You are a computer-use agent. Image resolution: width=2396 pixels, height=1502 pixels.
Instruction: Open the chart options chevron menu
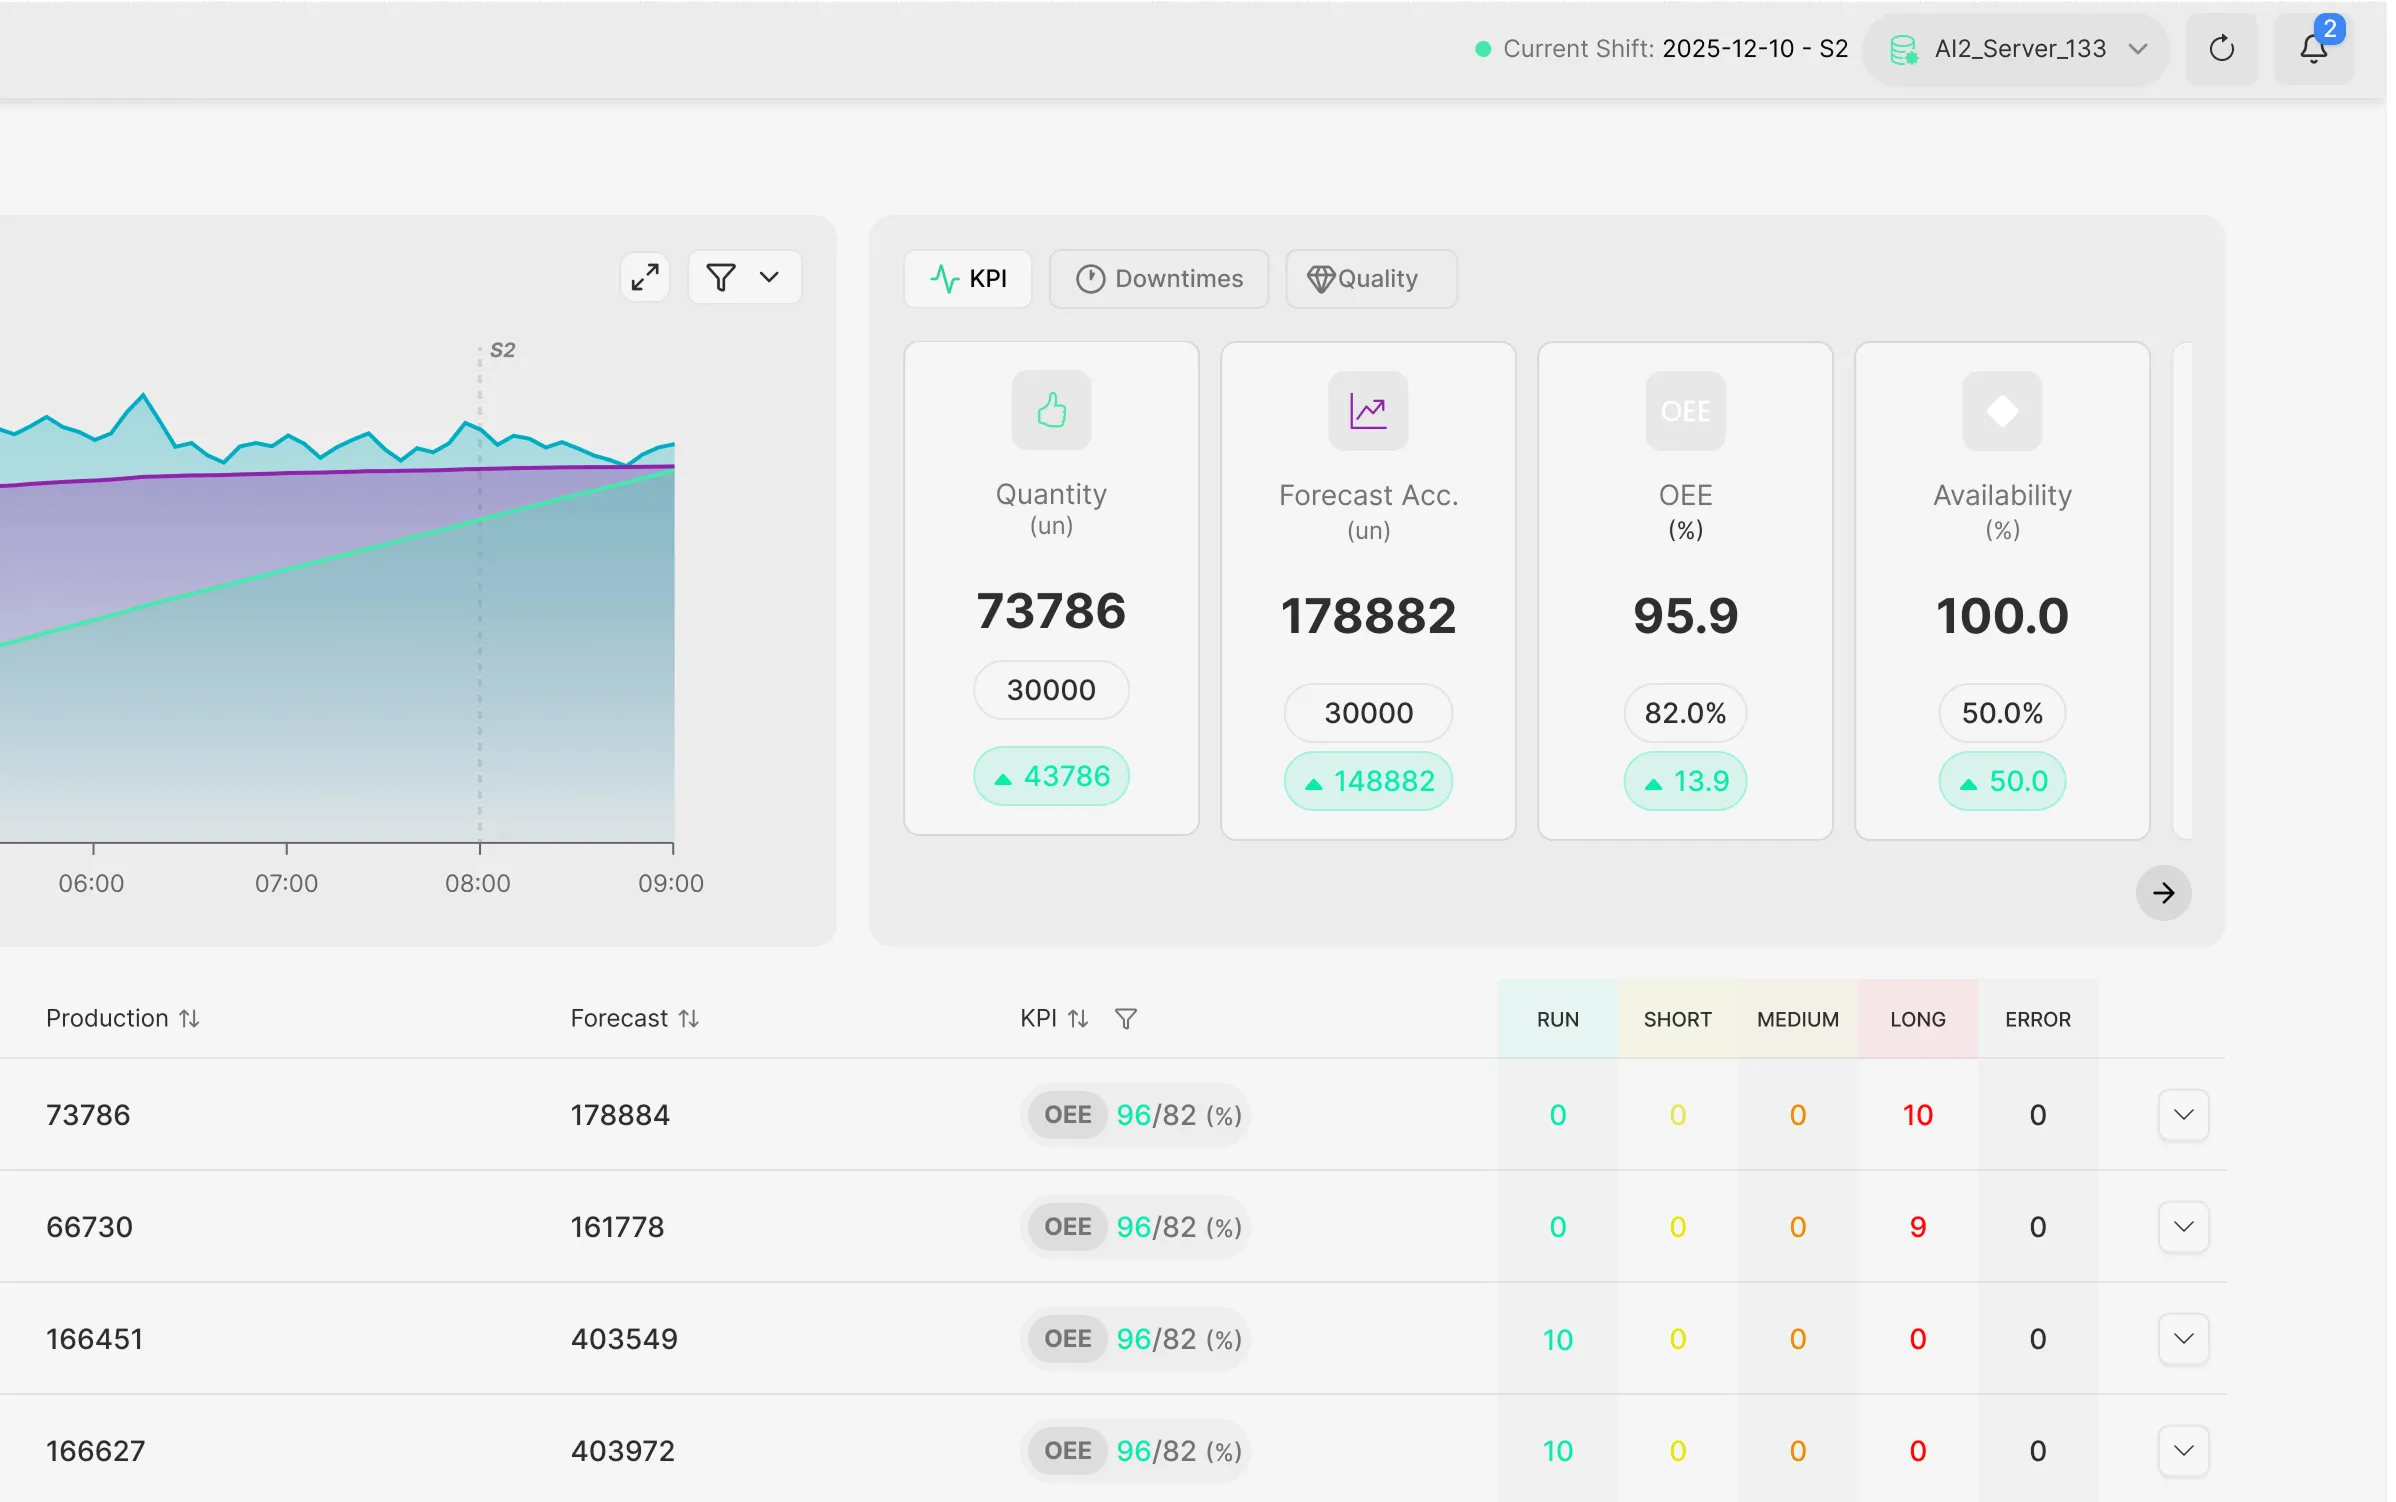(770, 277)
